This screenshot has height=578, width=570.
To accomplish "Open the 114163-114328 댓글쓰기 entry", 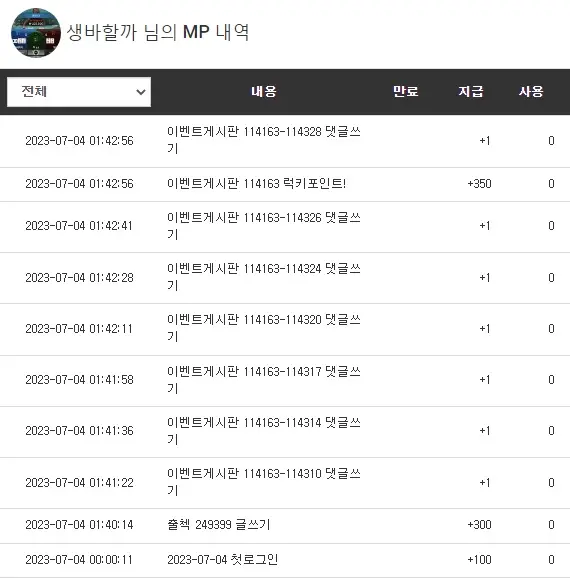I will pos(264,140).
